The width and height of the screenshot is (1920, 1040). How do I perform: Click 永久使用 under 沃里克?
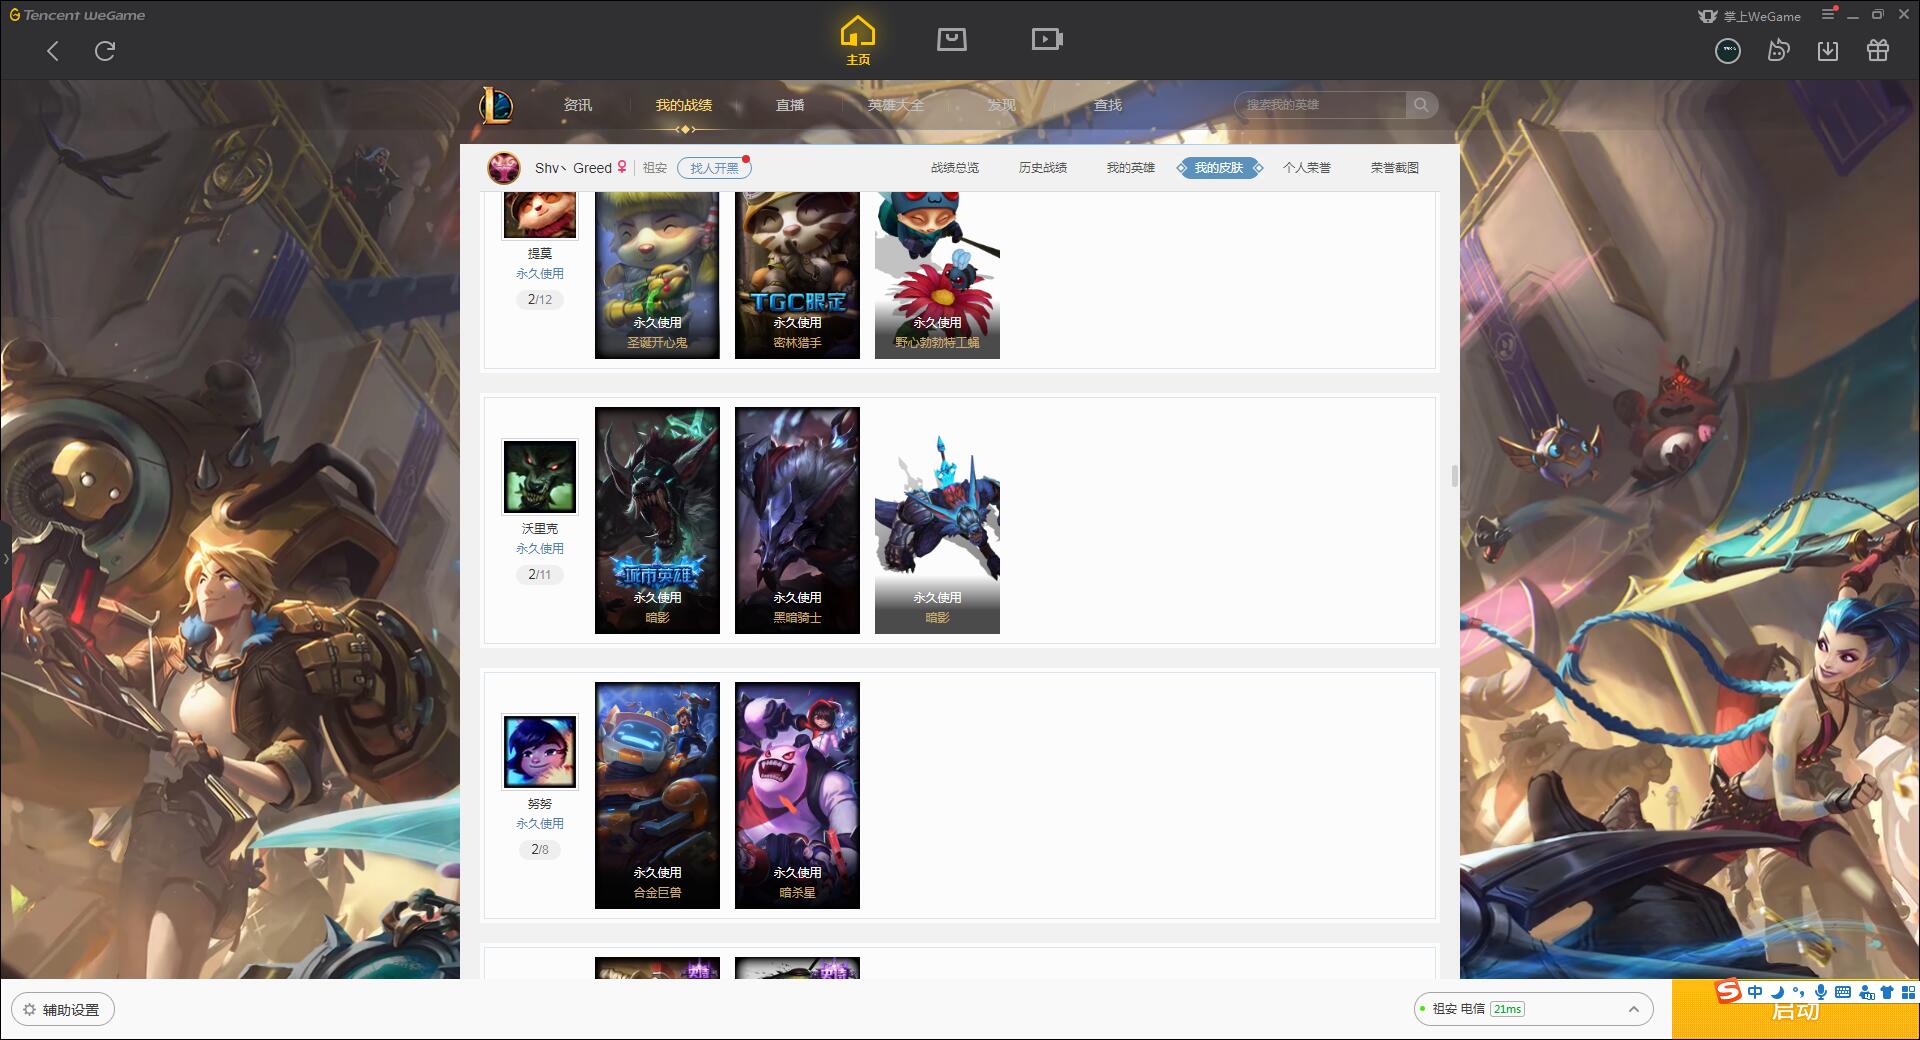click(540, 549)
